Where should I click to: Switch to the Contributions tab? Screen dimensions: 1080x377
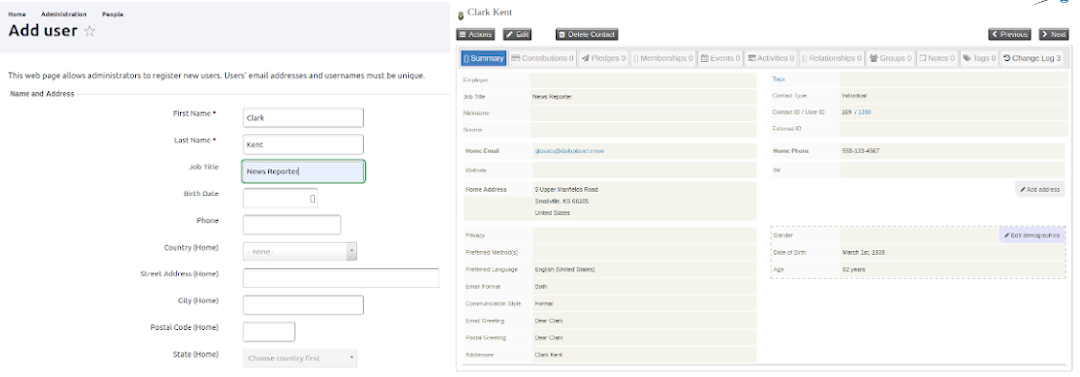click(x=542, y=59)
